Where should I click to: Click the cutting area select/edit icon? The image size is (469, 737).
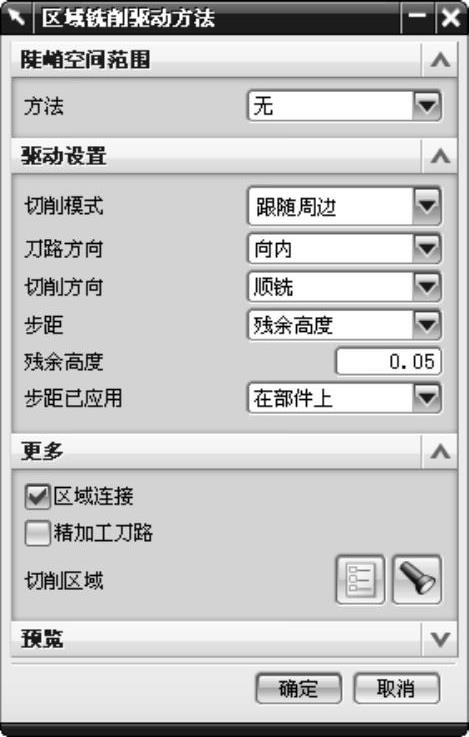pyautogui.click(x=360, y=580)
